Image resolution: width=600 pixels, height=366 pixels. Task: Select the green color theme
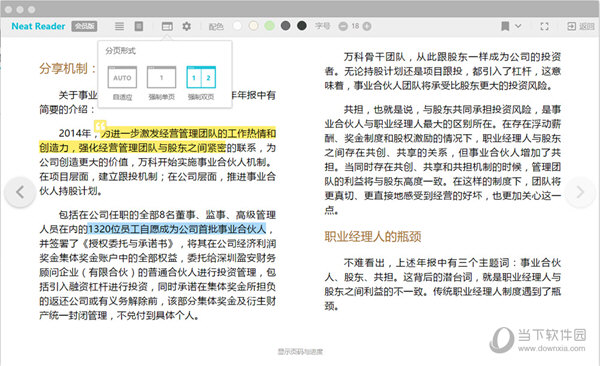point(269,26)
